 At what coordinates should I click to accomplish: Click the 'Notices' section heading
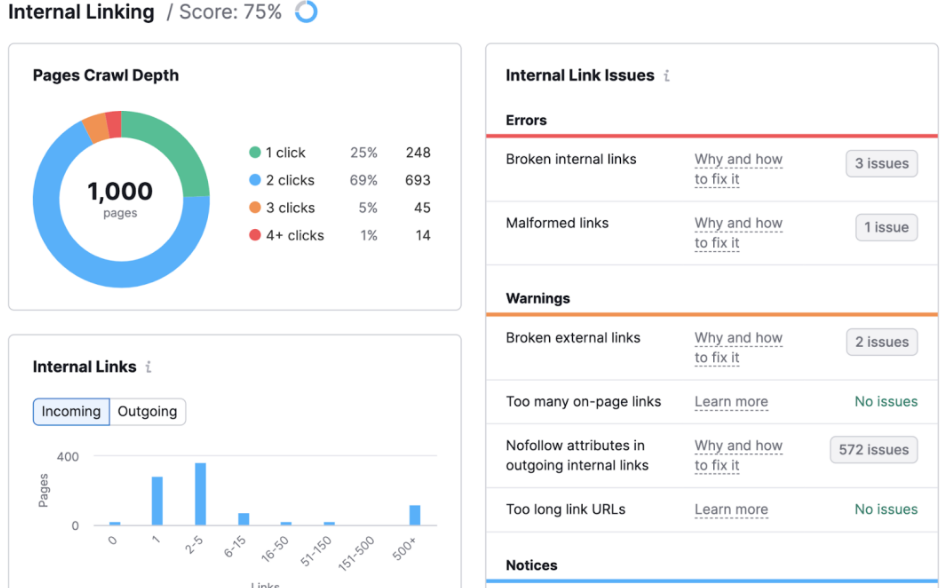[531, 566]
